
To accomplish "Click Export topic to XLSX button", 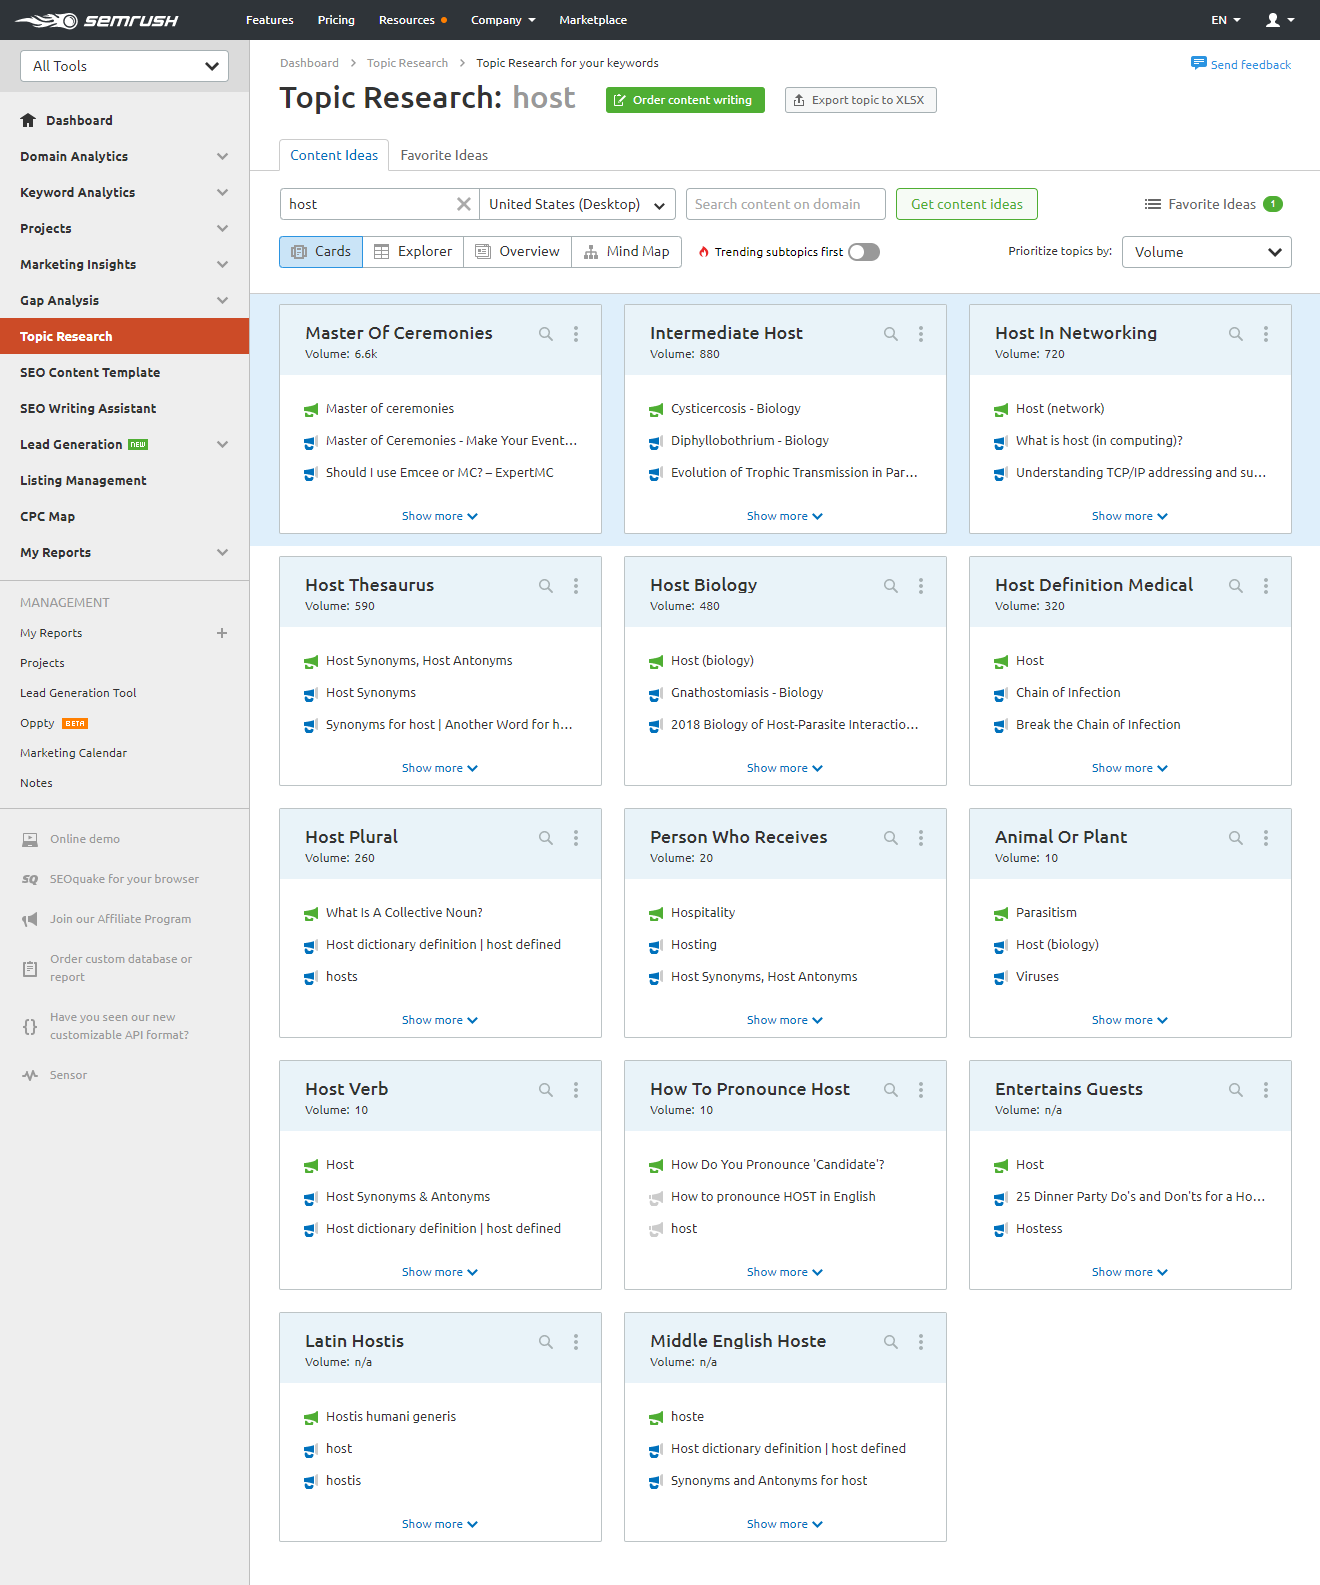I will (x=860, y=100).
